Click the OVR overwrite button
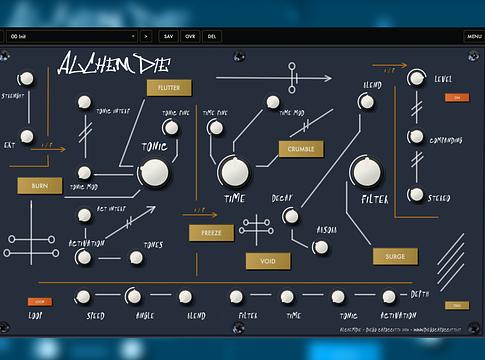This screenshot has height=360, width=485. point(190,36)
